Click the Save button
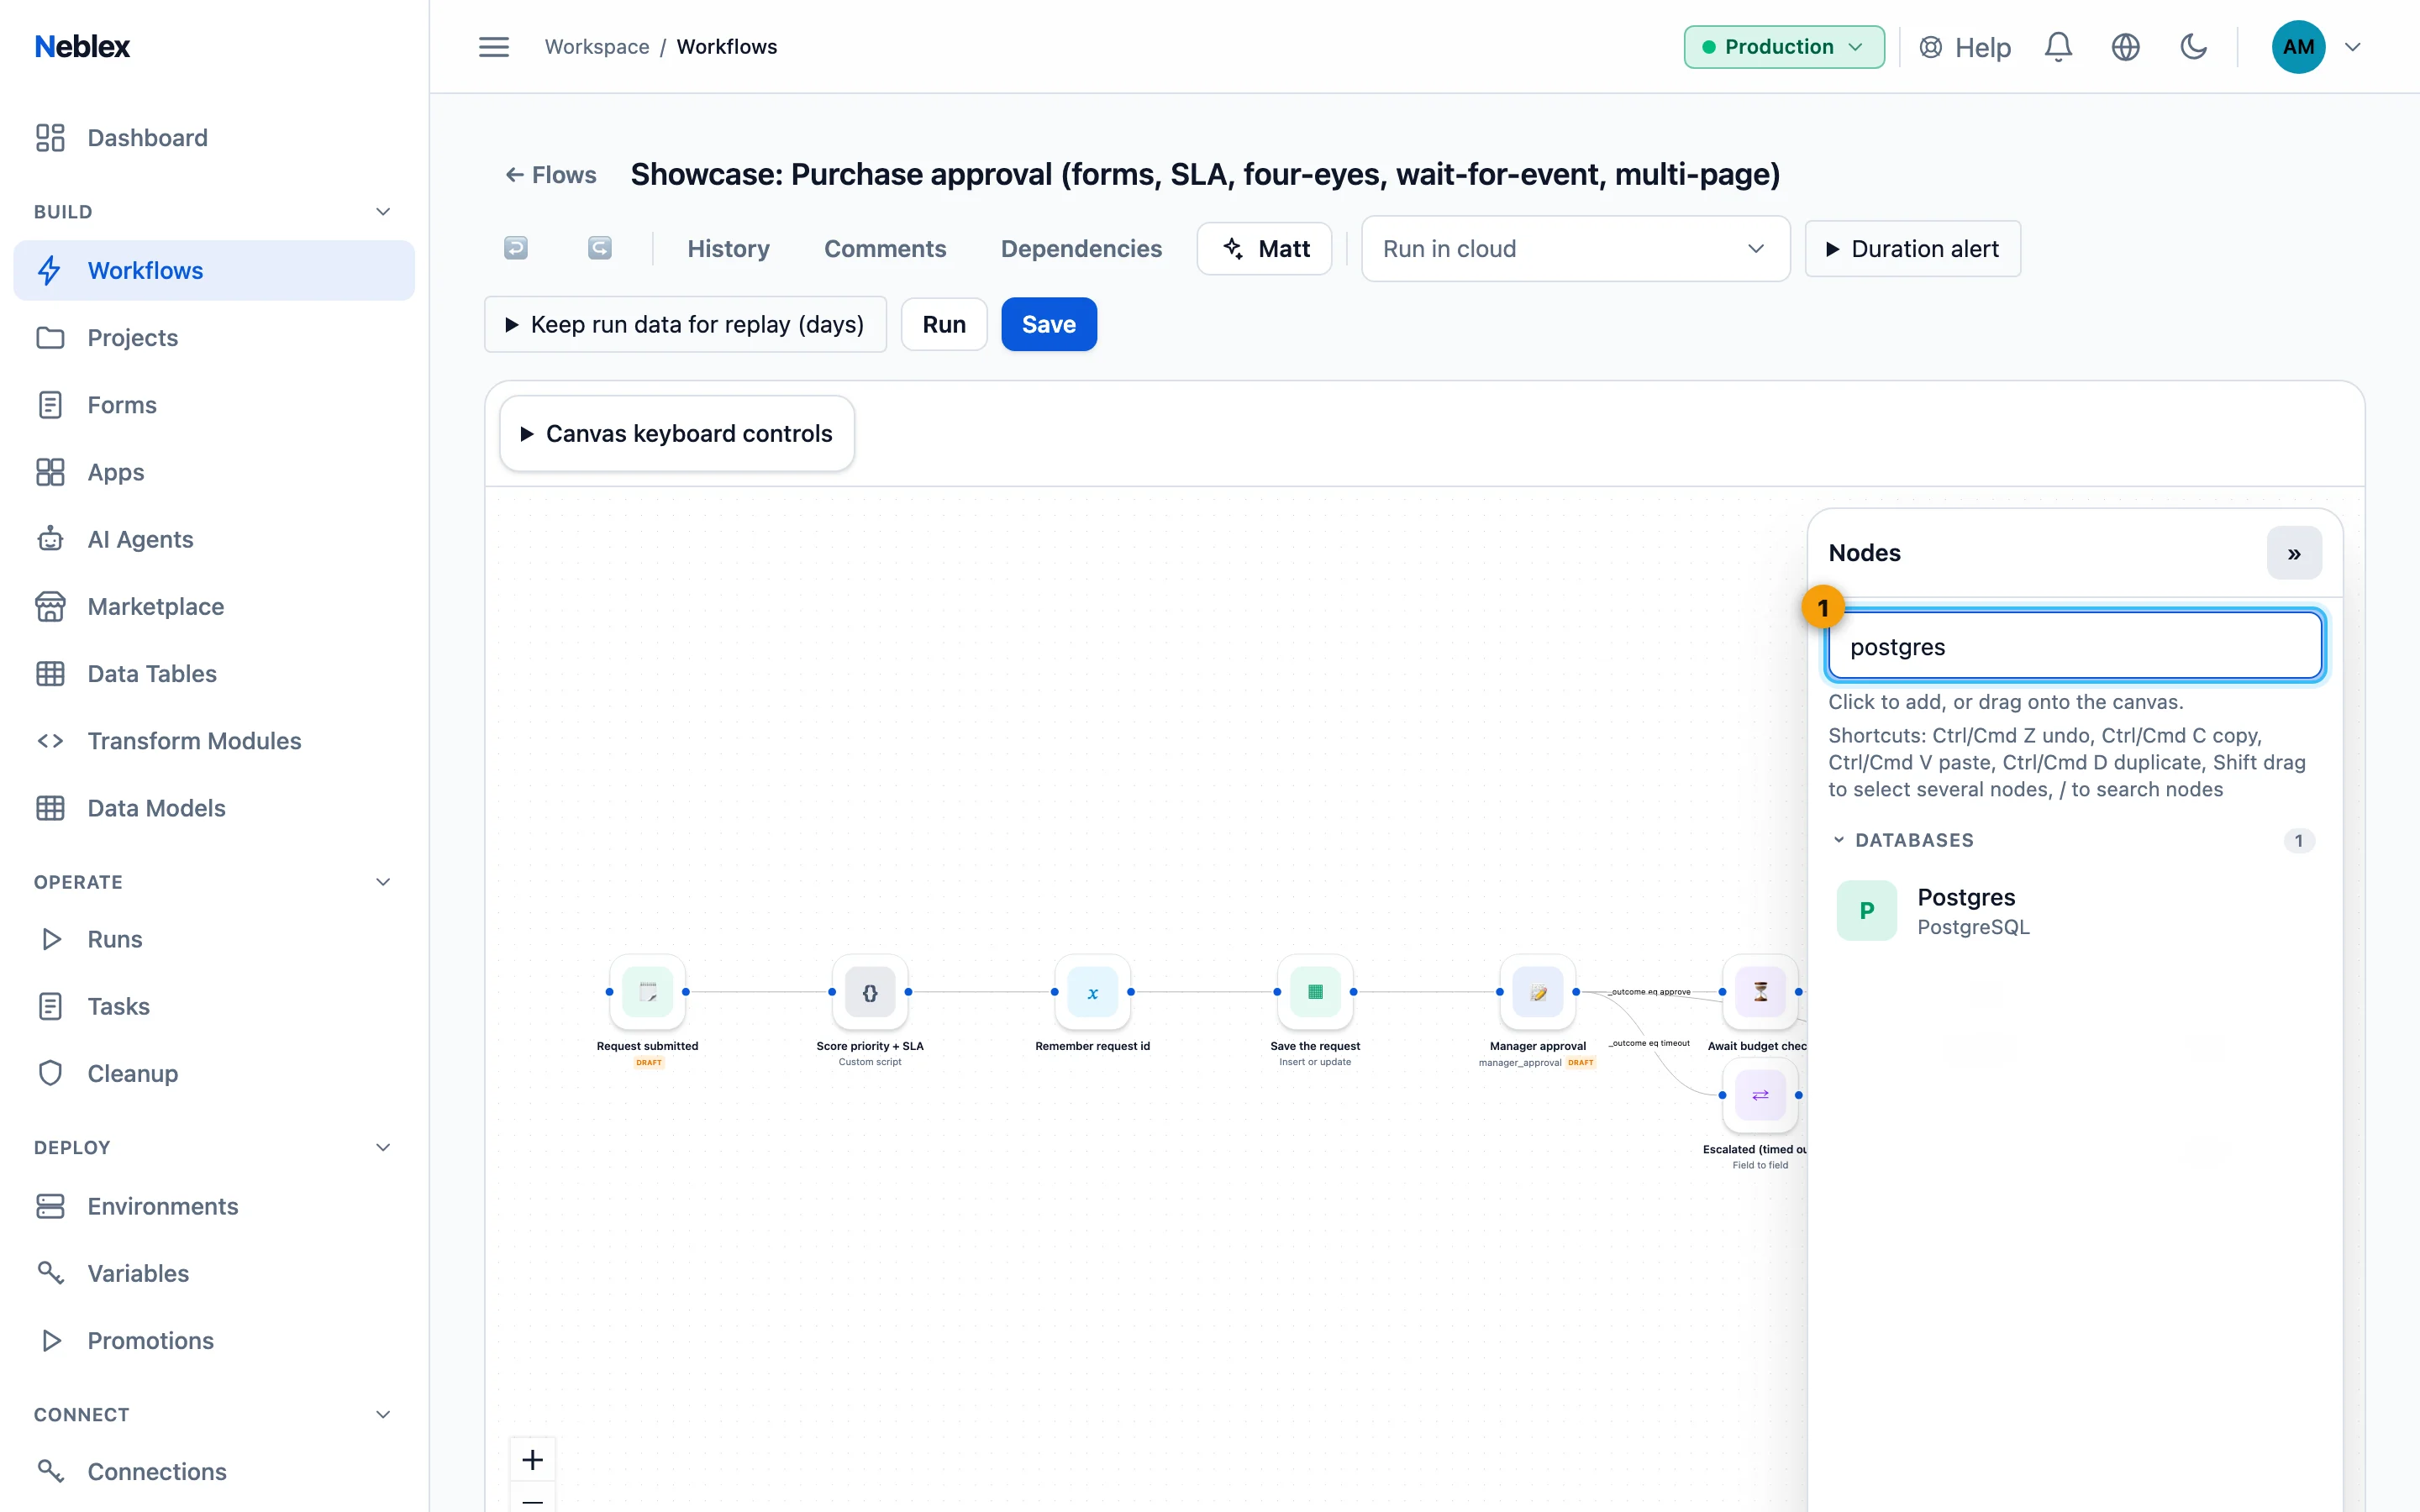2420x1512 pixels. pyautogui.click(x=1049, y=324)
